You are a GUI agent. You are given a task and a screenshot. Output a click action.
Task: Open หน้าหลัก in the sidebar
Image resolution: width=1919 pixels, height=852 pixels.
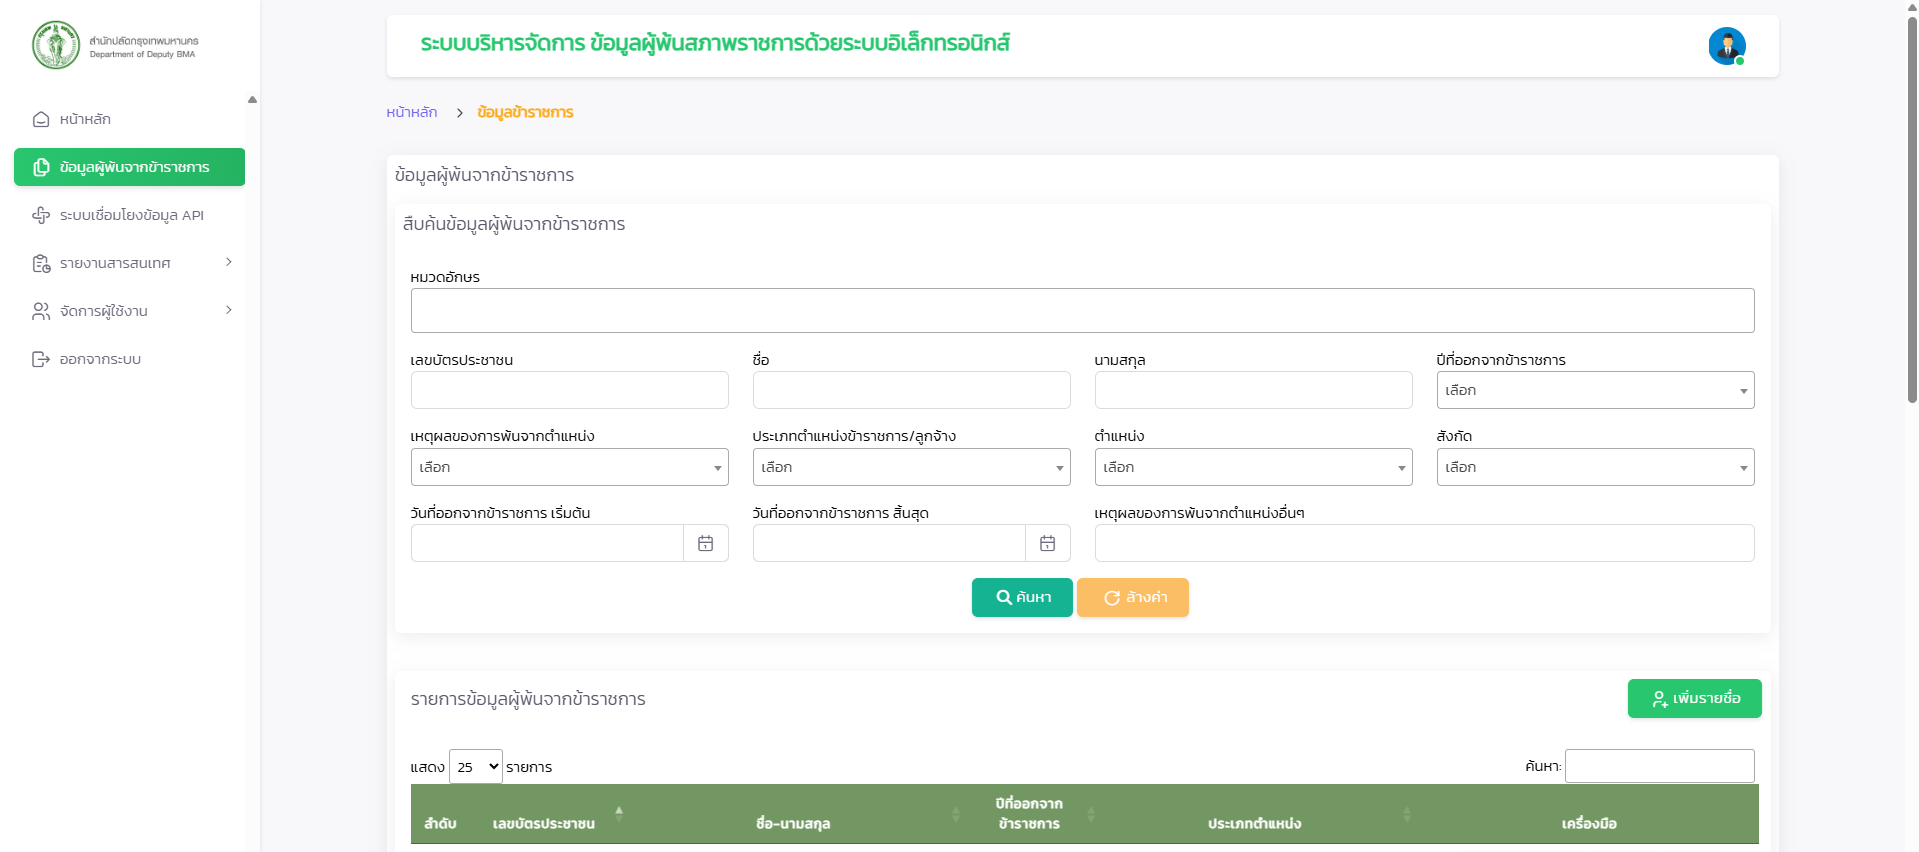(x=129, y=119)
